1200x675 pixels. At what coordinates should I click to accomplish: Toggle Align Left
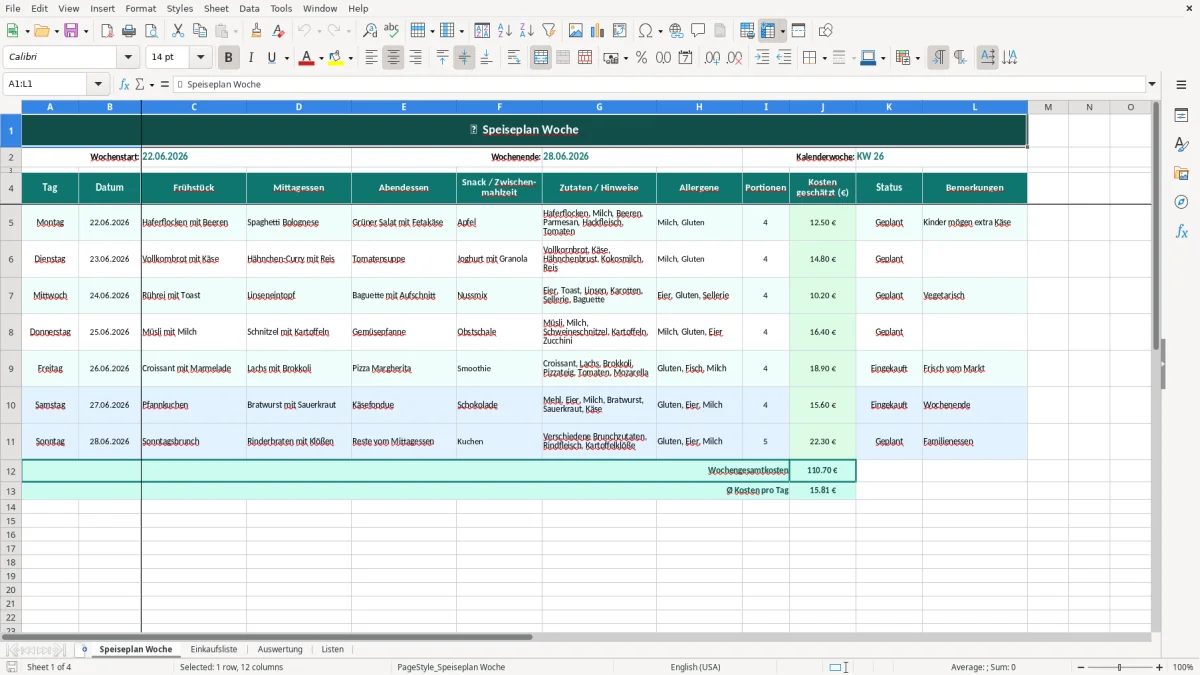371,58
